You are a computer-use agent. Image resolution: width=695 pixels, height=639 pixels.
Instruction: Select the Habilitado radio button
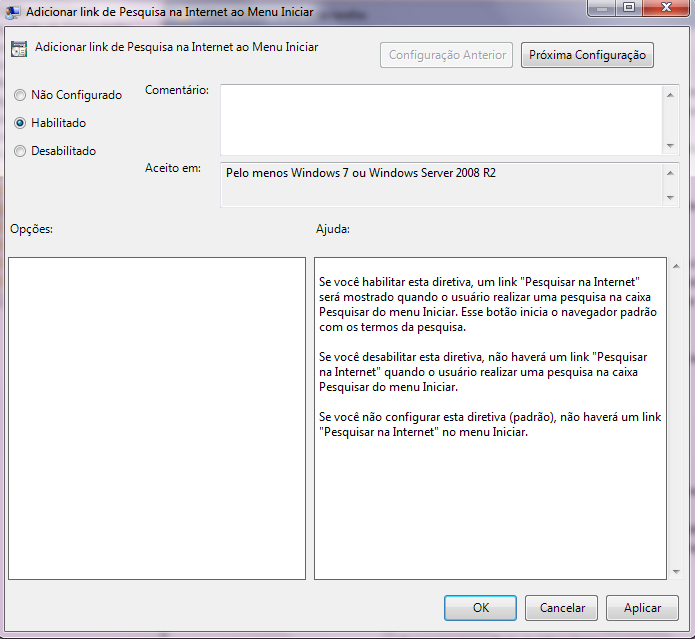point(20,123)
